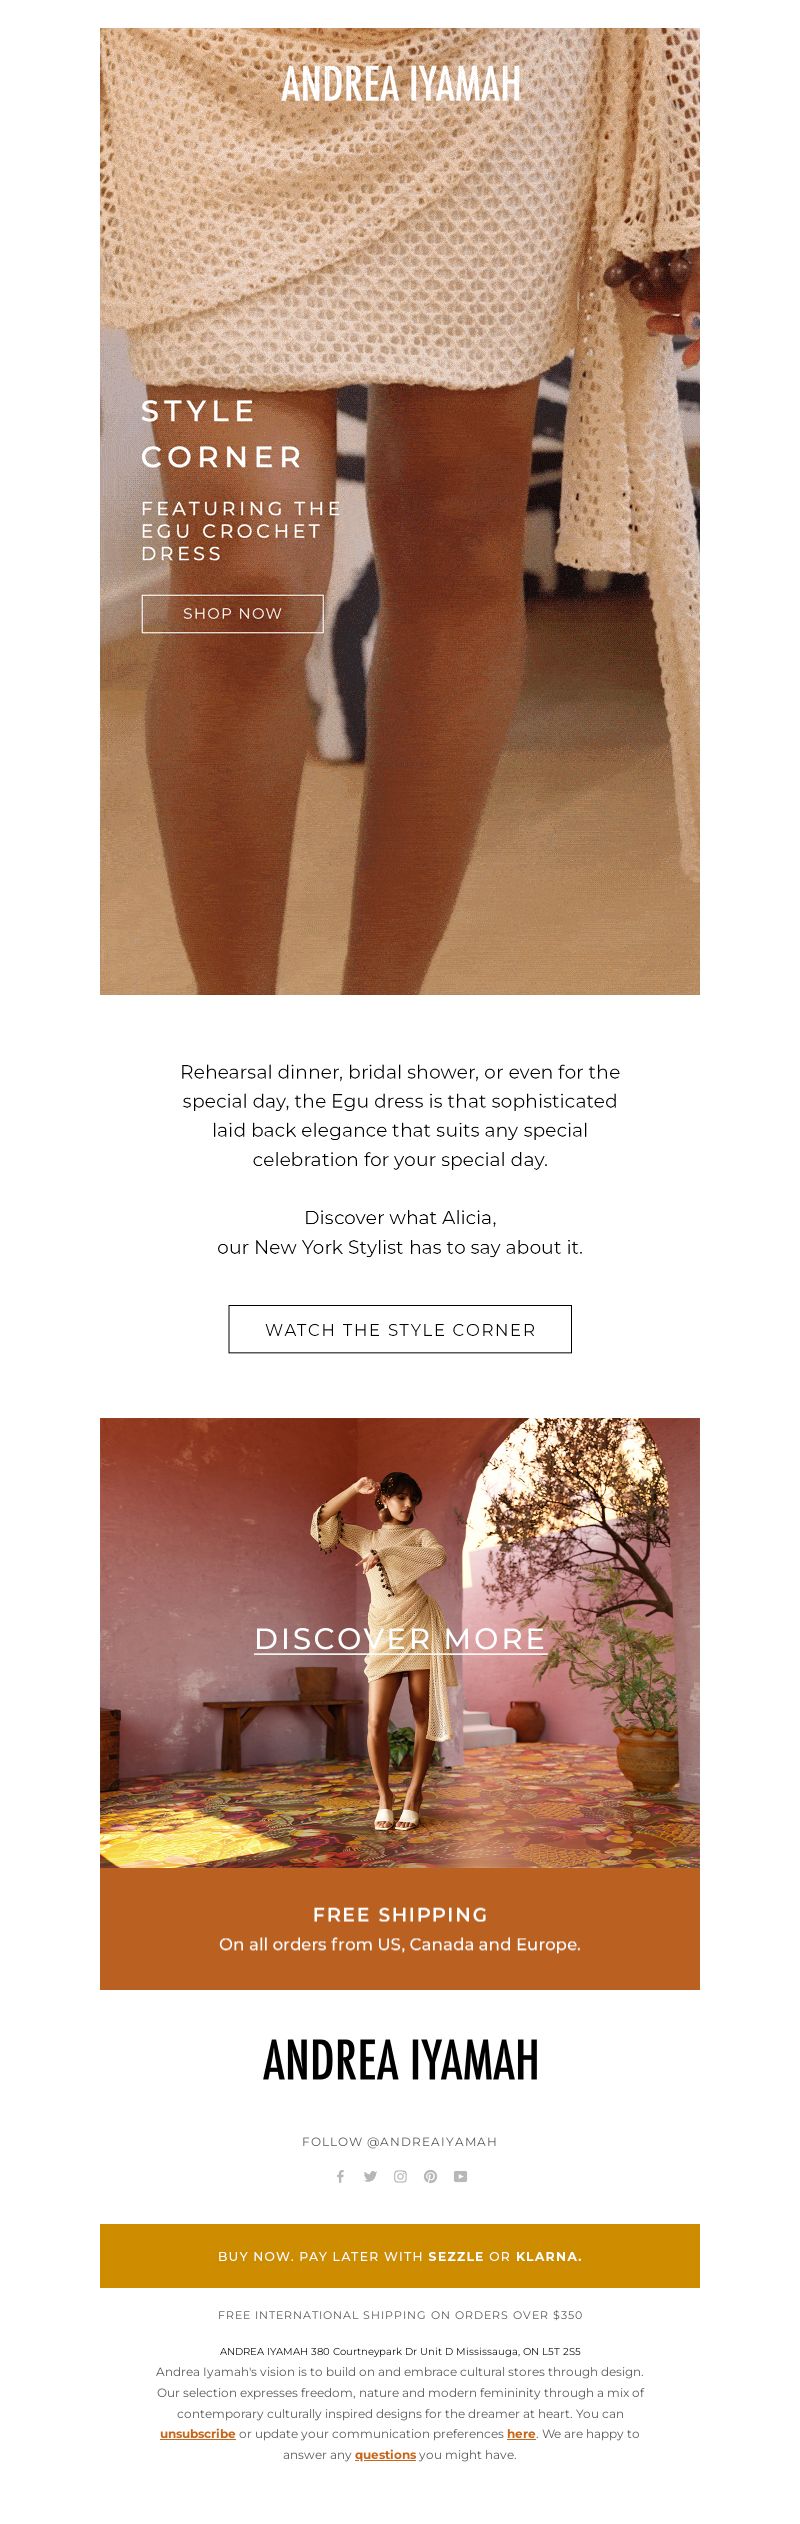Viewport: 800px width, 2524px height.
Task: Click the Sezzle or Klarna banner
Action: click(400, 2255)
